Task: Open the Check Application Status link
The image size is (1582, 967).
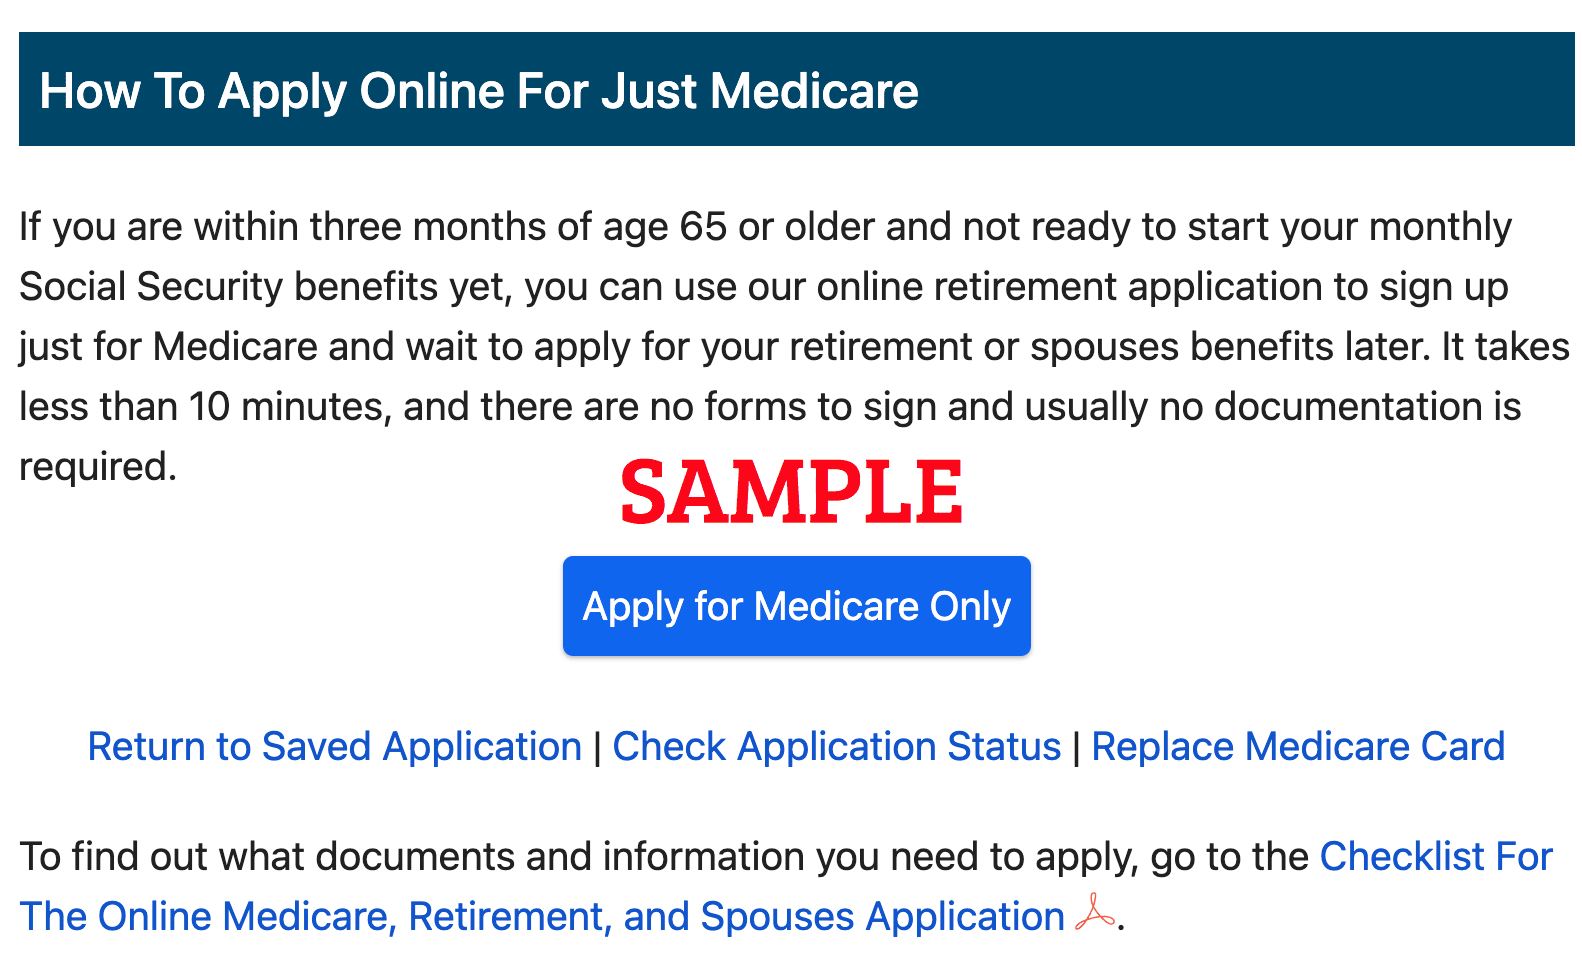Action: 836,747
